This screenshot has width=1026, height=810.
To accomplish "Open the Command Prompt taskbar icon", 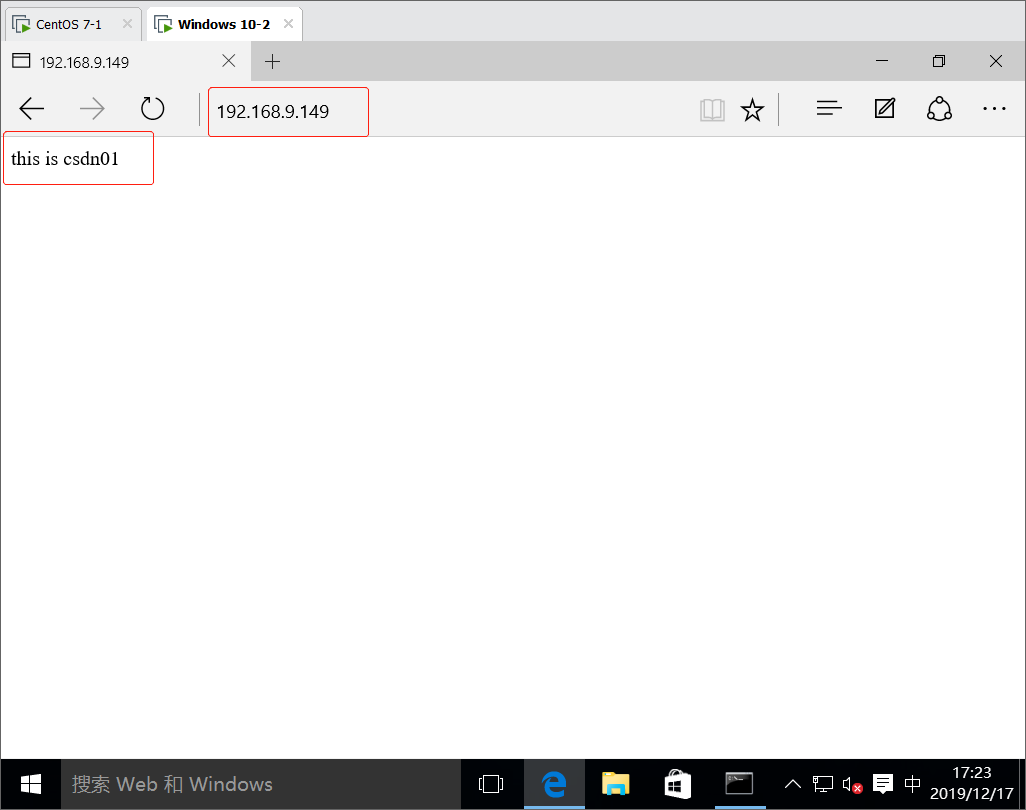I will coord(739,784).
